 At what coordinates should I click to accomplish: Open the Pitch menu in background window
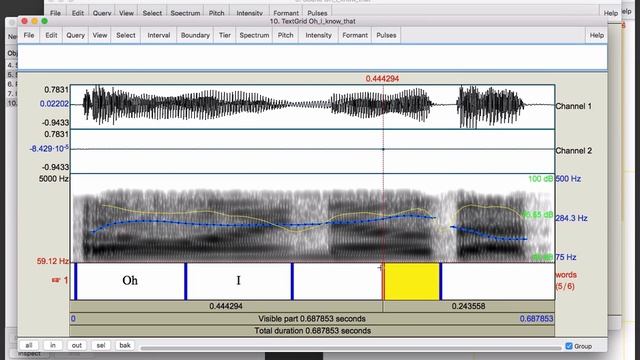pyautogui.click(x=216, y=13)
